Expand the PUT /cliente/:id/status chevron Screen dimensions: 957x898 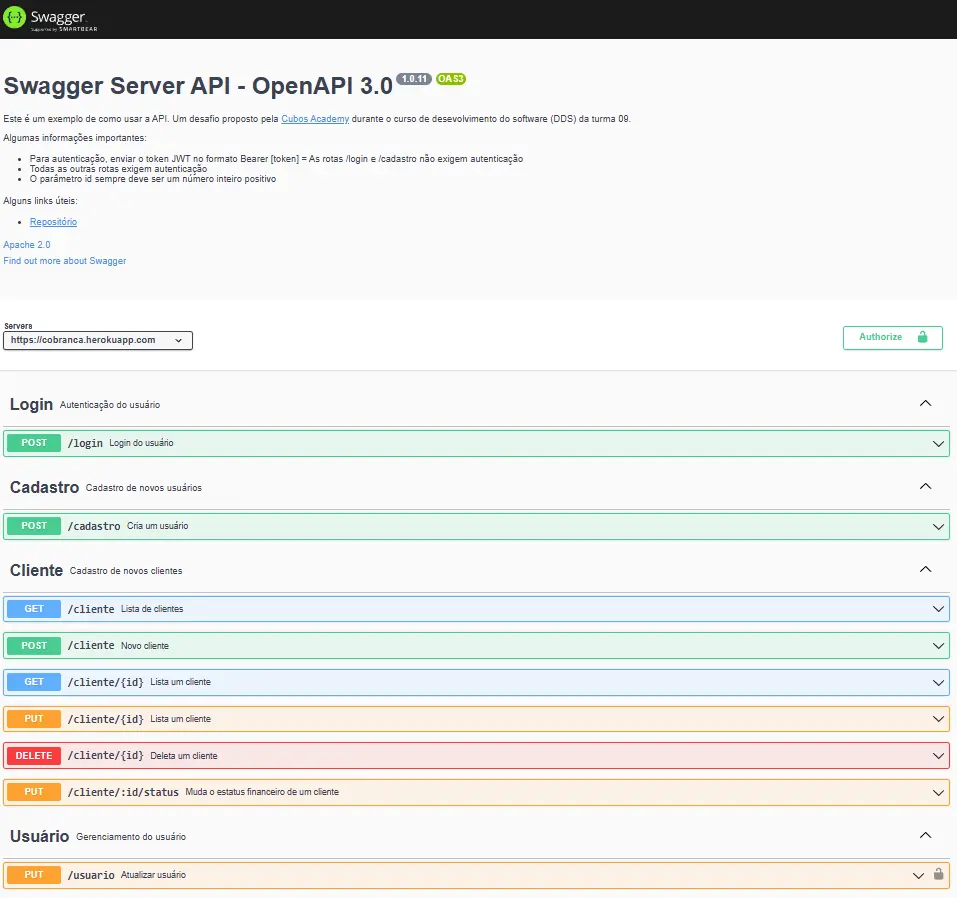click(x=938, y=792)
